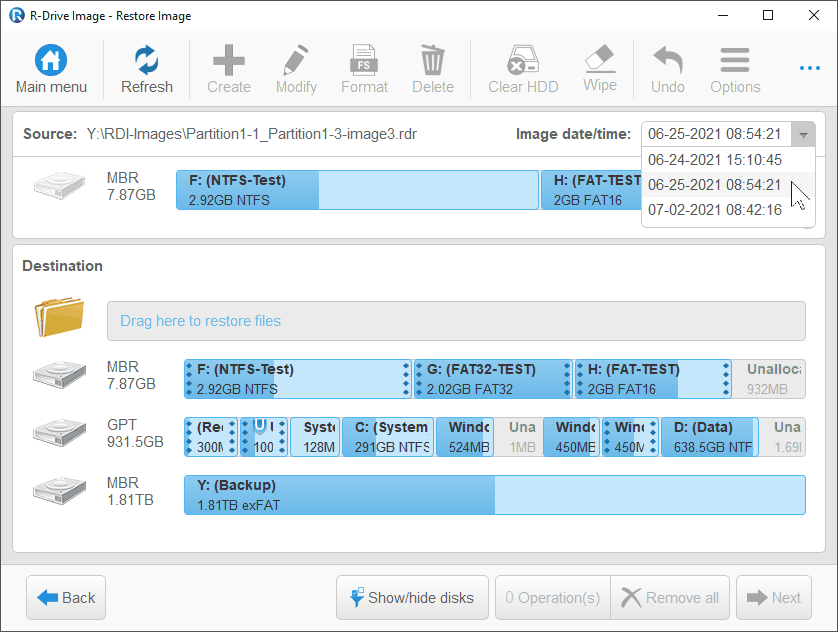838x632 pixels.
Task: Select source partition H: (FAT-TEST)
Action: (591, 190)
